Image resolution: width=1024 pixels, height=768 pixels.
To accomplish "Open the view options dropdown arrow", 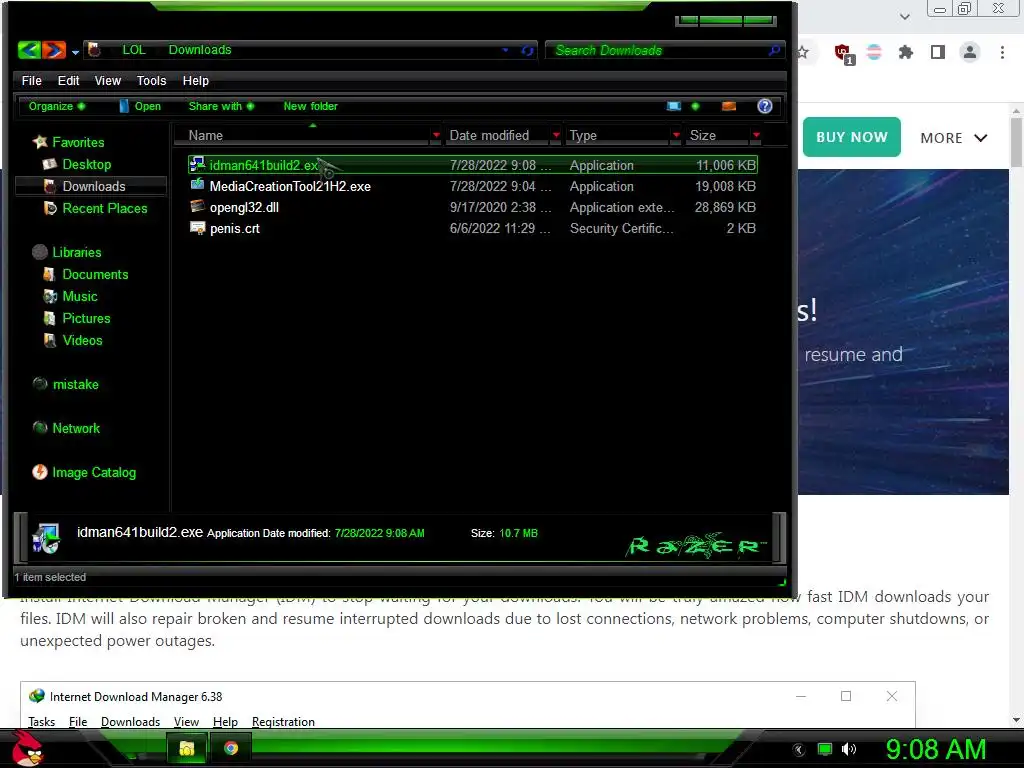I will point(695,106).
